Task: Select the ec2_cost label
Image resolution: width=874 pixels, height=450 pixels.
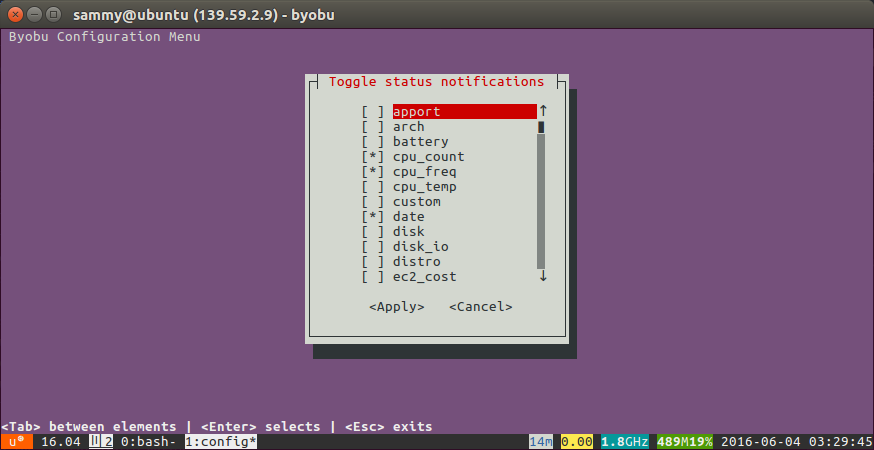Action: point(425,277)
